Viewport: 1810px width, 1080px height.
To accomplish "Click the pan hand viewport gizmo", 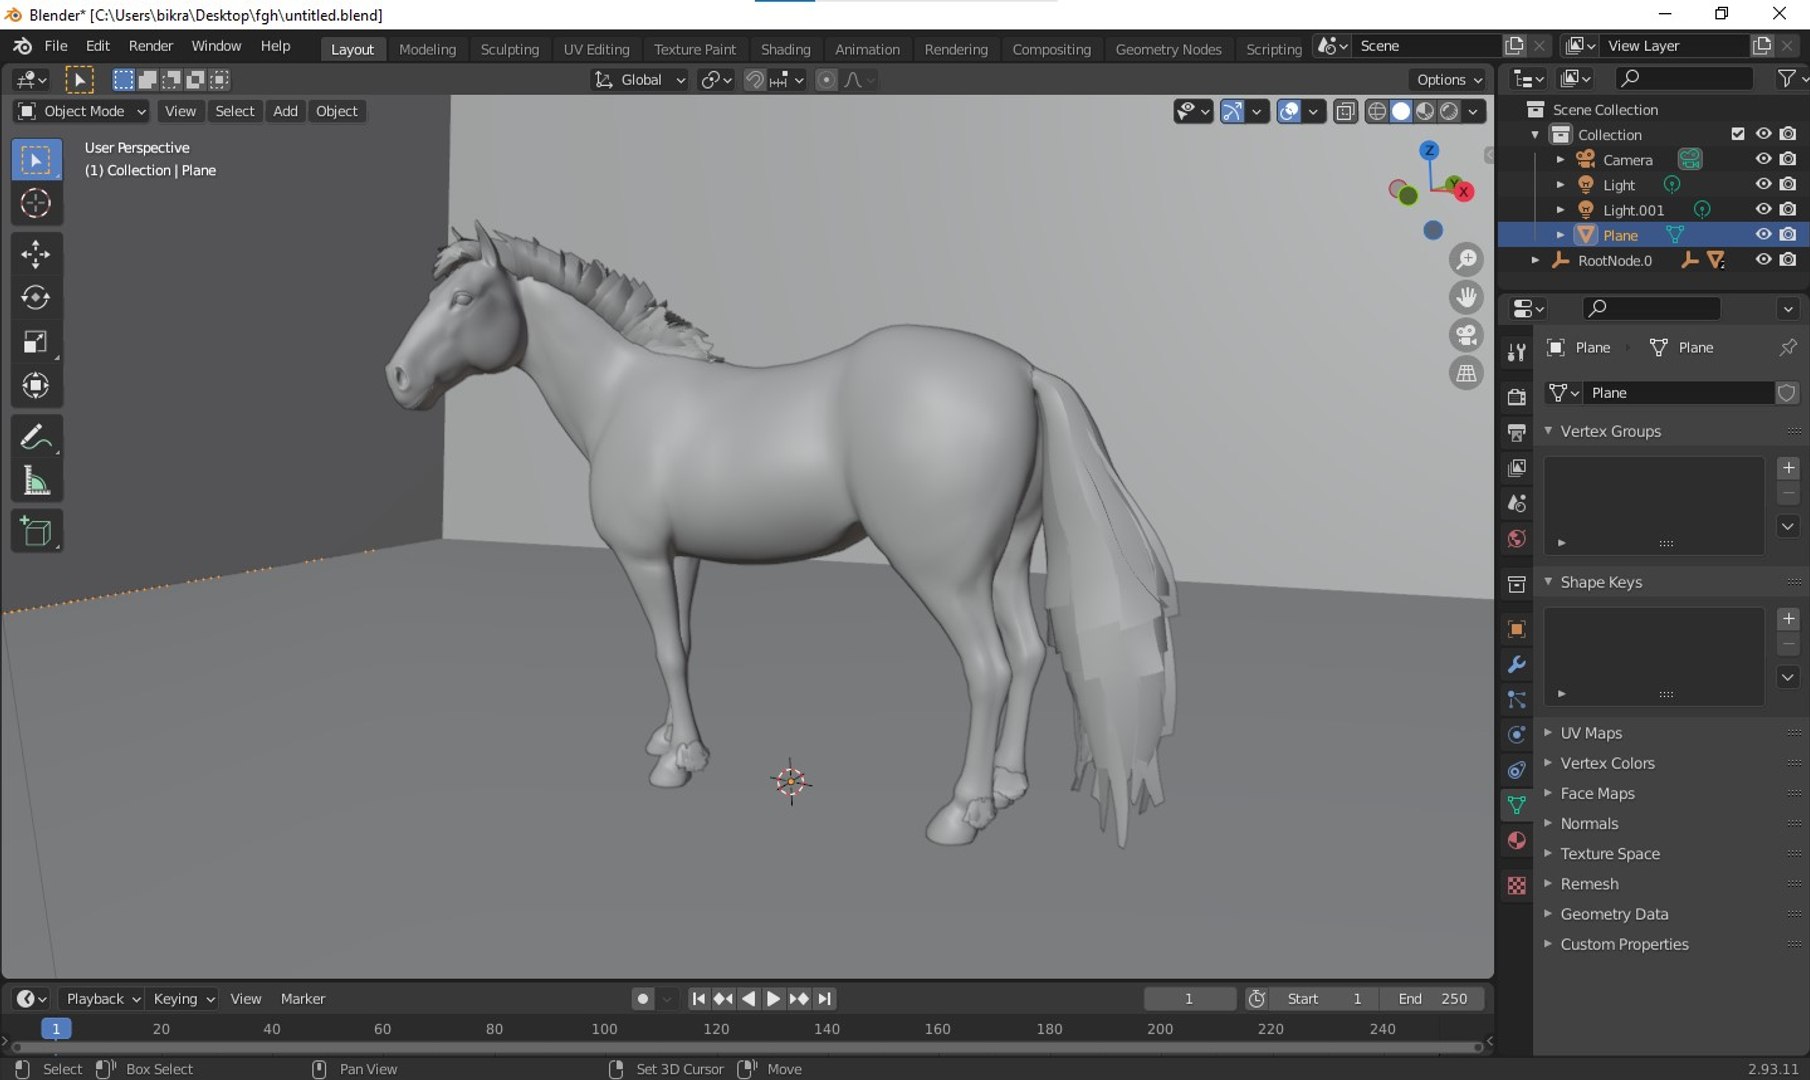I will coord(1466,298).
